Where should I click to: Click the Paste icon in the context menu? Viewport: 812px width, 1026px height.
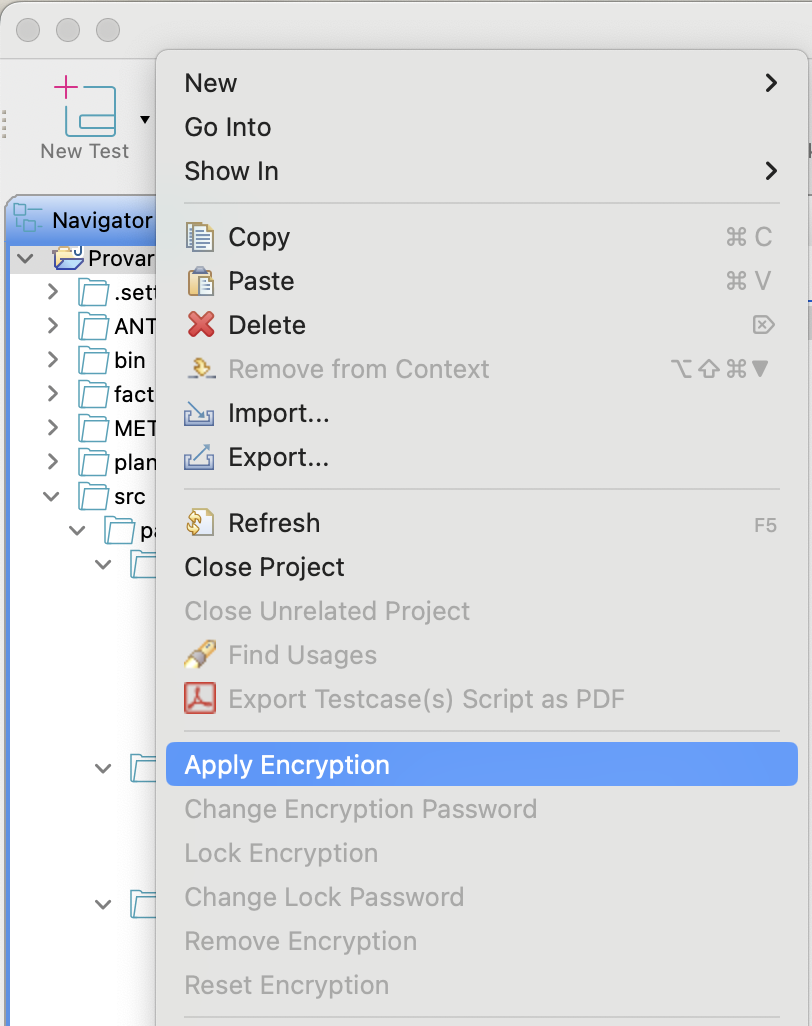click(x=200, y=281)
